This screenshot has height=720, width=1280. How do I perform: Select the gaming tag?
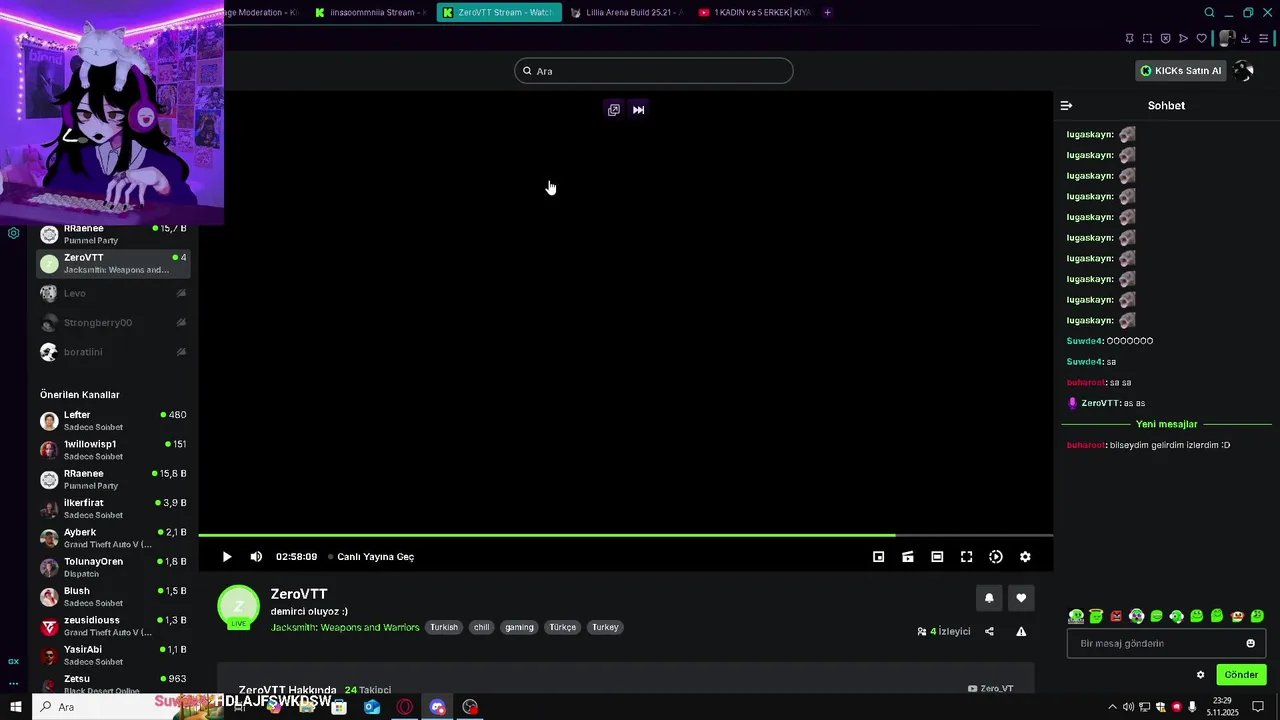[x=519, y=627]
